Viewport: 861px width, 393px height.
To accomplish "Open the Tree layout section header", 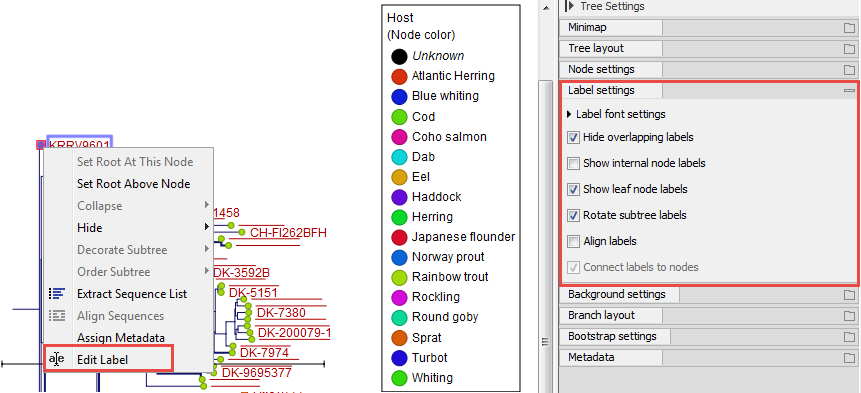I will tap(611, 48).
